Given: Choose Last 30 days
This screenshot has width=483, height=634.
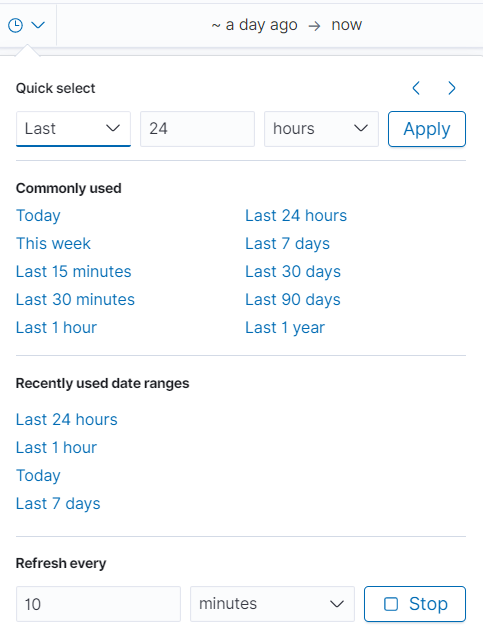Looking at the screenshot, I should [293, 271].
